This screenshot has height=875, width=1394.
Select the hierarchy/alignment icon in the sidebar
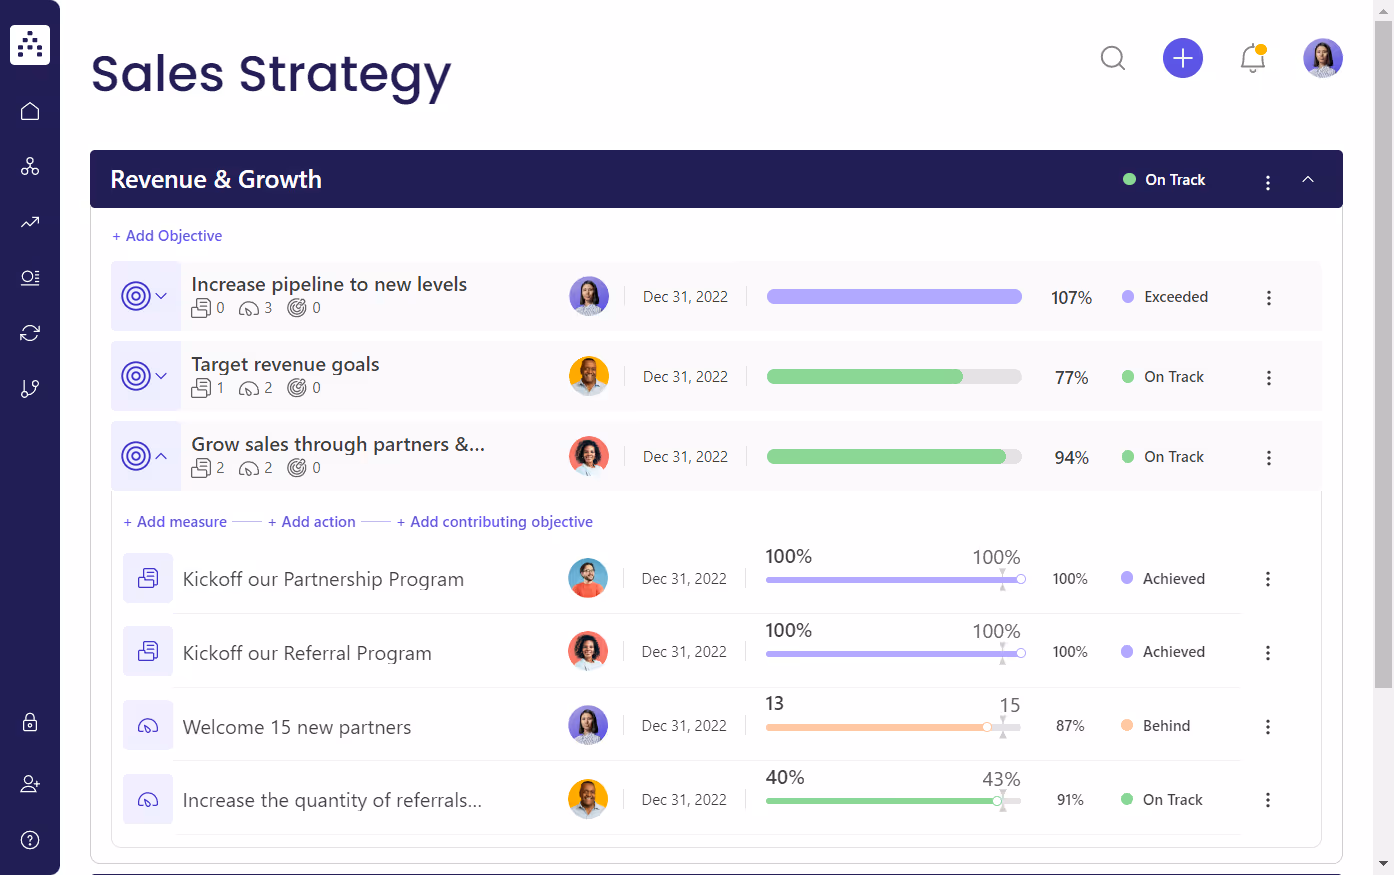click(x=29, y=166)
